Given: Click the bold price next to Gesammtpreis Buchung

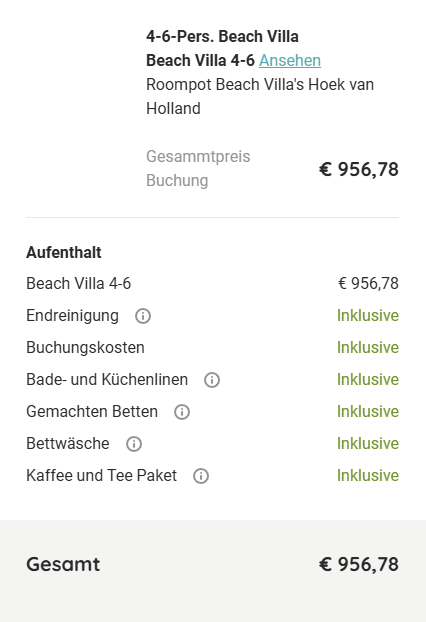Looking at the screenshot, I should click(359, 169).
